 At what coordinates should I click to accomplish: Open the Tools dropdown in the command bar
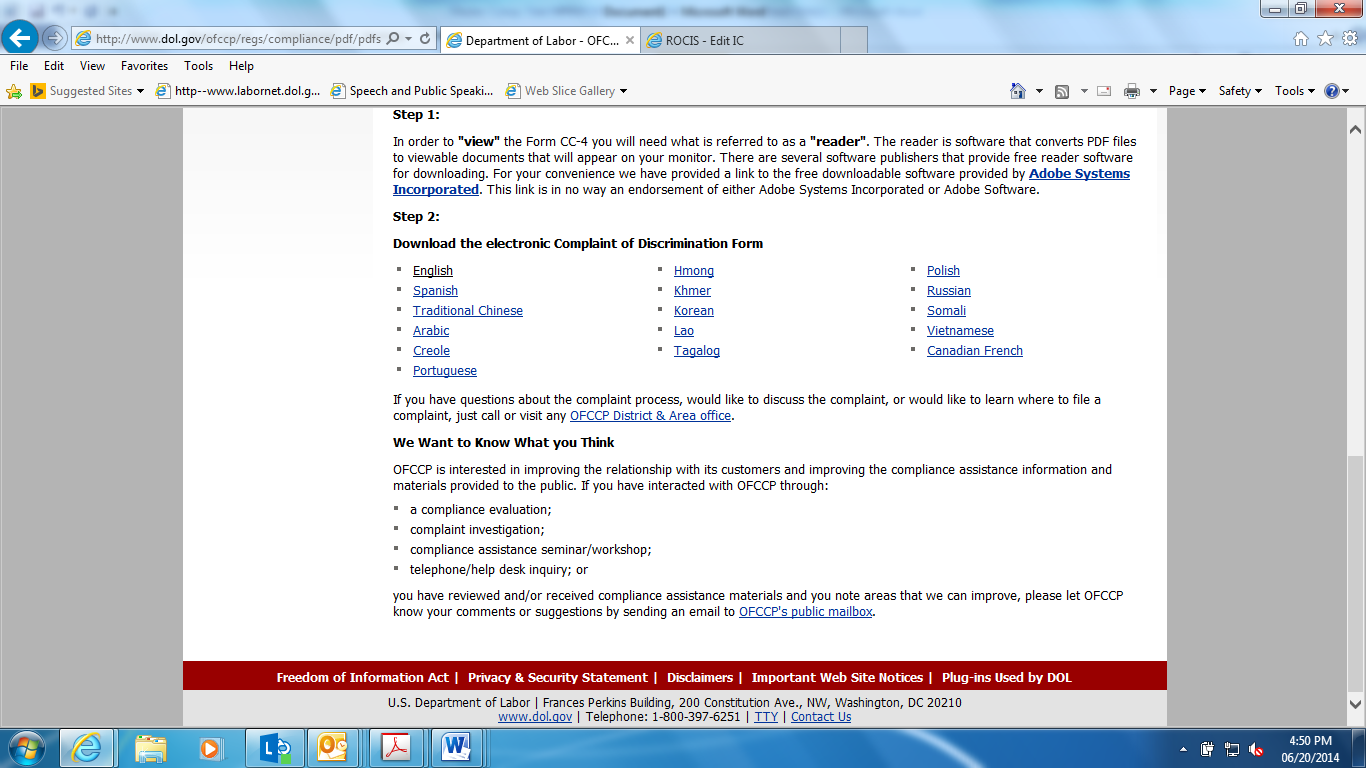pyautogui.click(x=1295, y=91)
